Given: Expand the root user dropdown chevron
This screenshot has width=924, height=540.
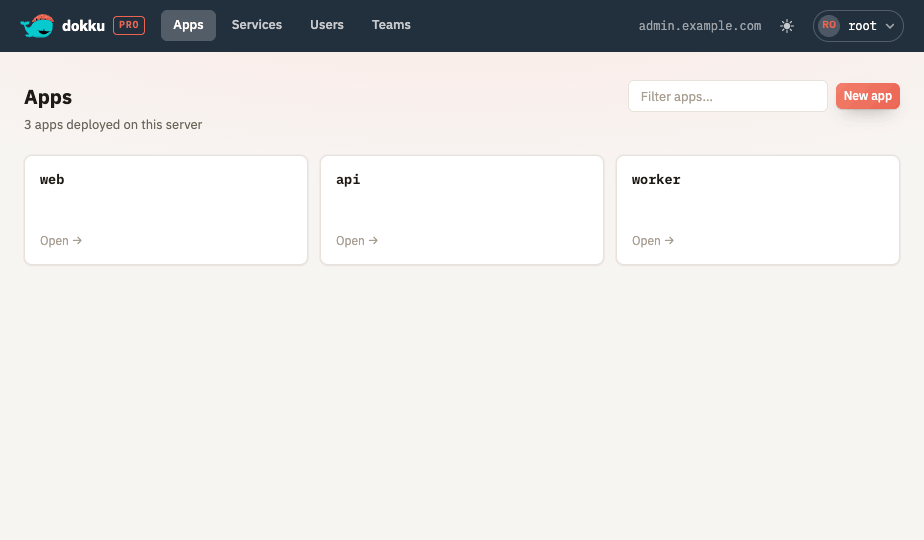Looking at the screenshot, I should point(890,26).
